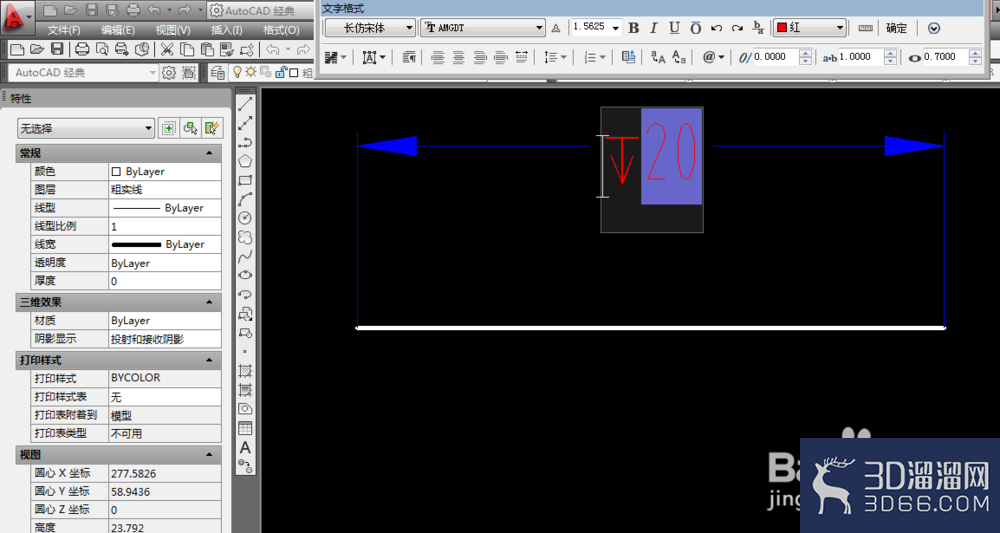Open the text height 1.5625 dropdown
This screenshot has width=1000, height=533.
click(x=615, y=28)
